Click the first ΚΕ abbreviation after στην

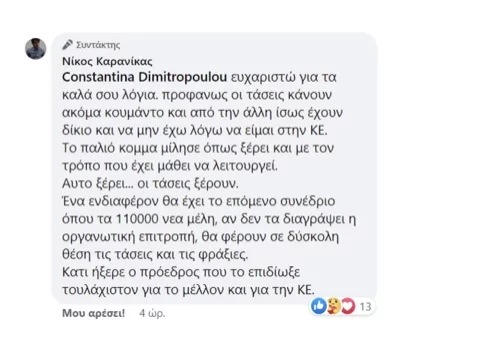tap(319, 130)
